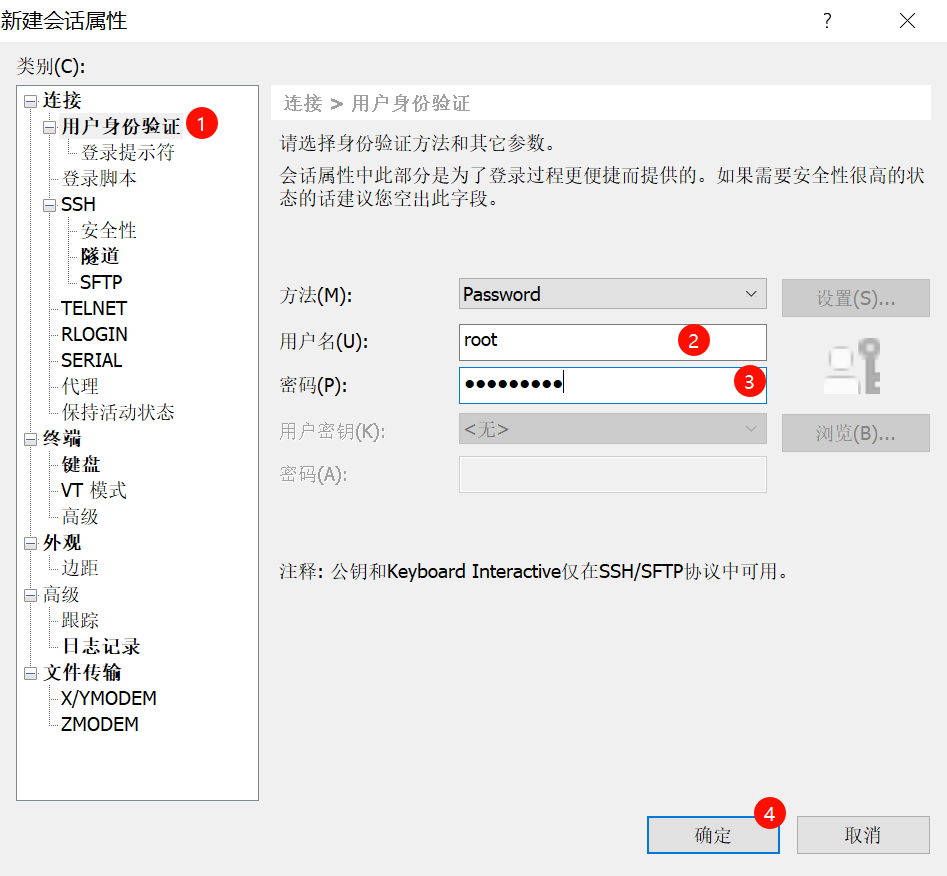The height and width of the screenshot is (876, 947).
Task: Click the 用户名(U): label
Action: click(x=324, y=341)
